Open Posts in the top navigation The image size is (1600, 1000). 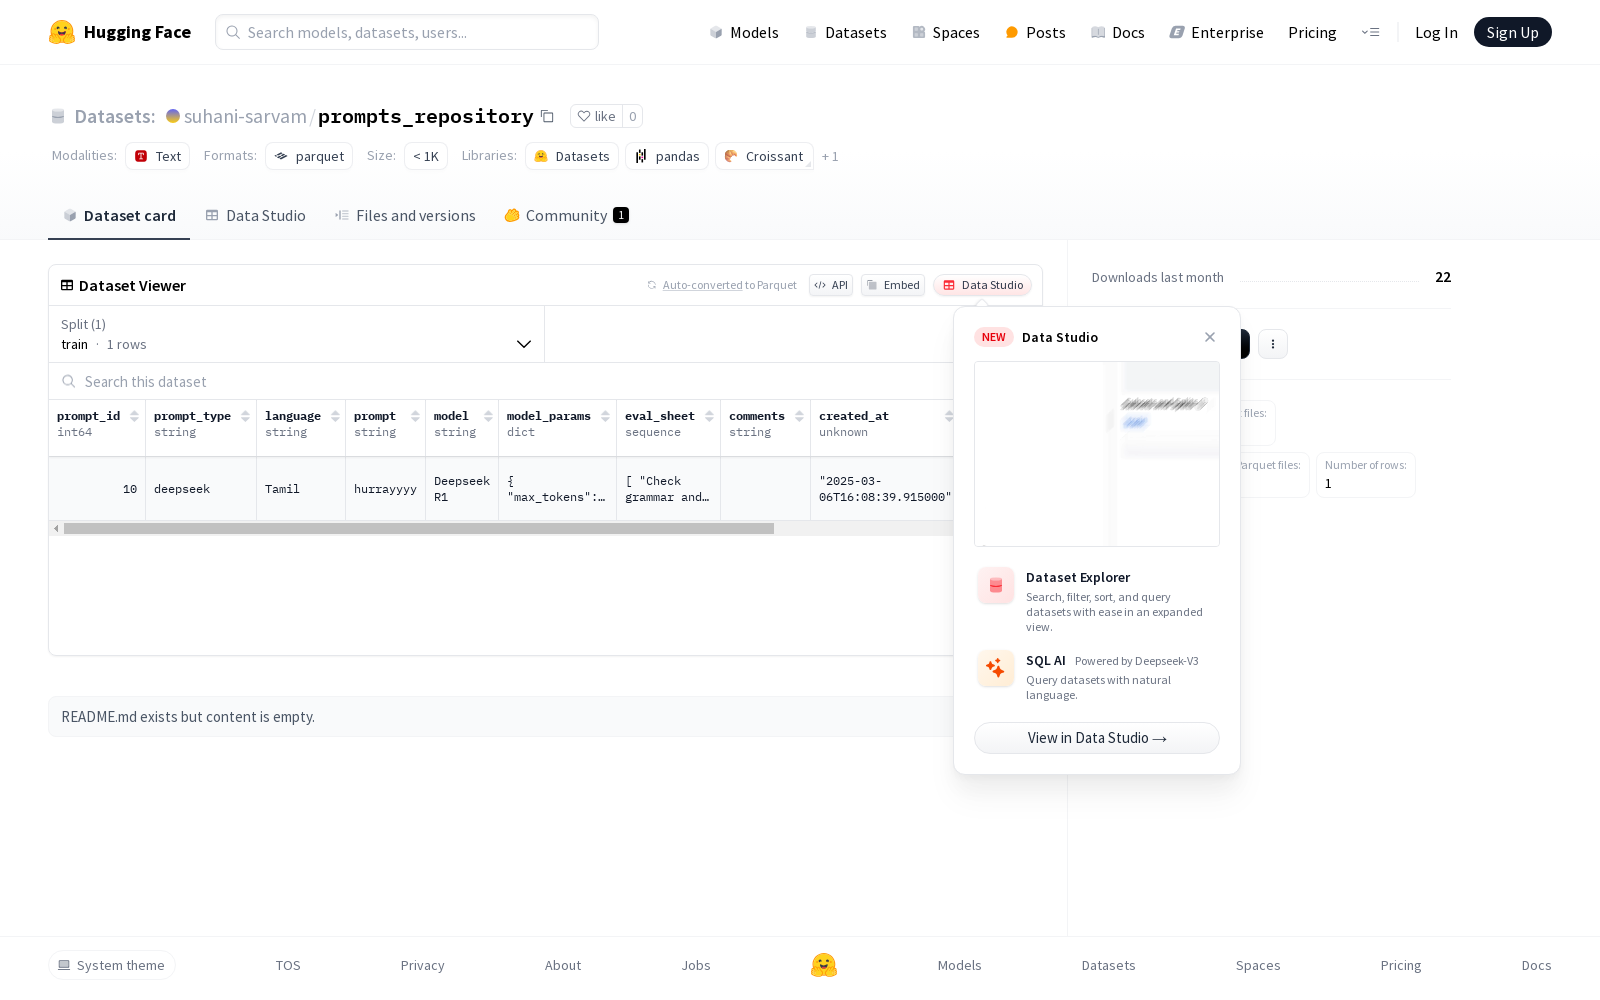(x=1035, y=32)
